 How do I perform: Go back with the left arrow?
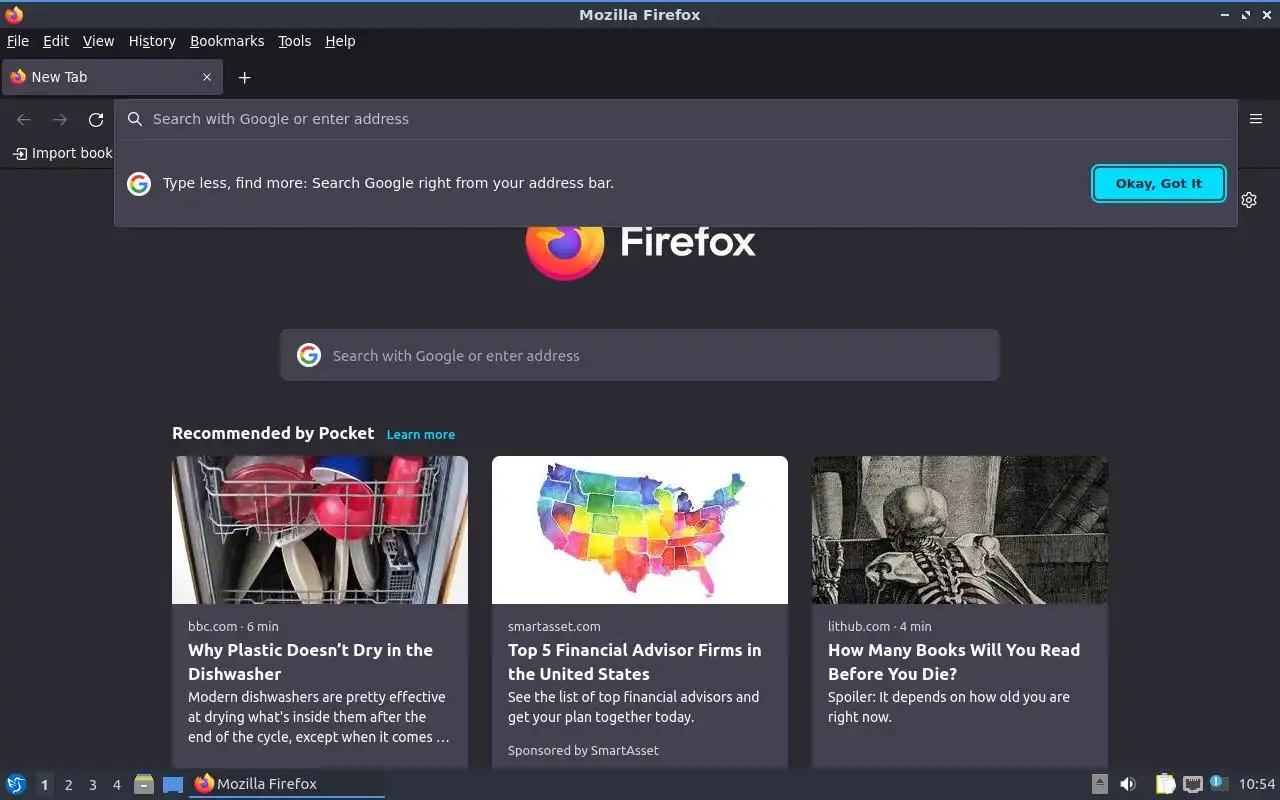click(24, 120)
